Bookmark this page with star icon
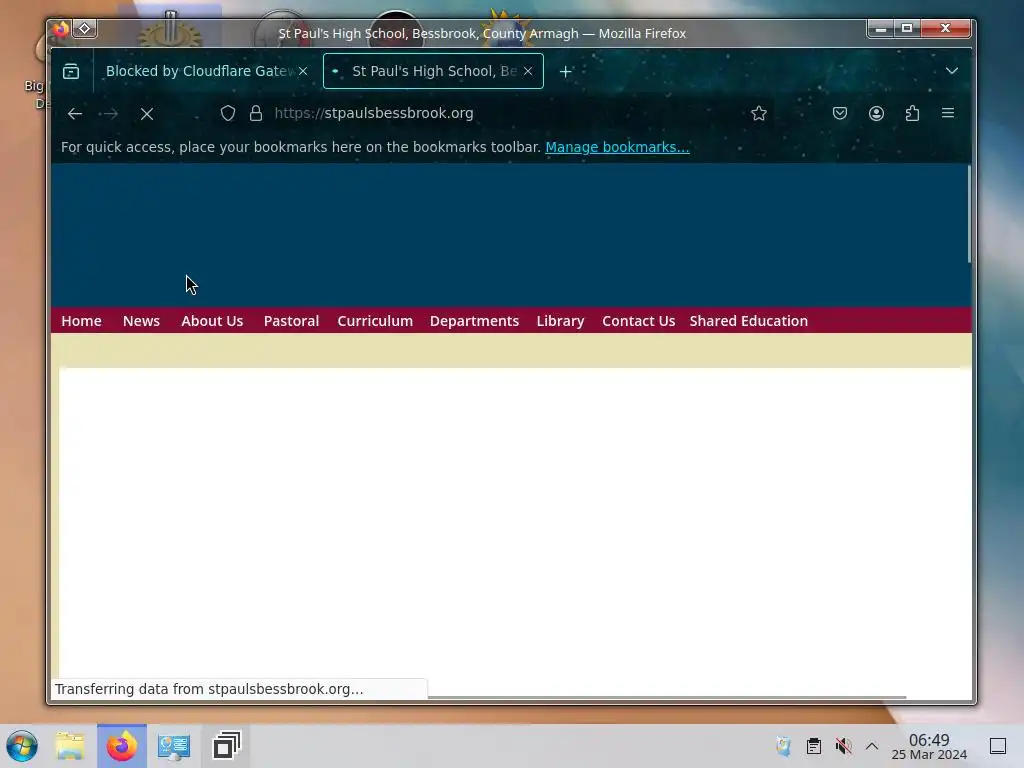Viewport: 1024px width, 768px height. 758,114
